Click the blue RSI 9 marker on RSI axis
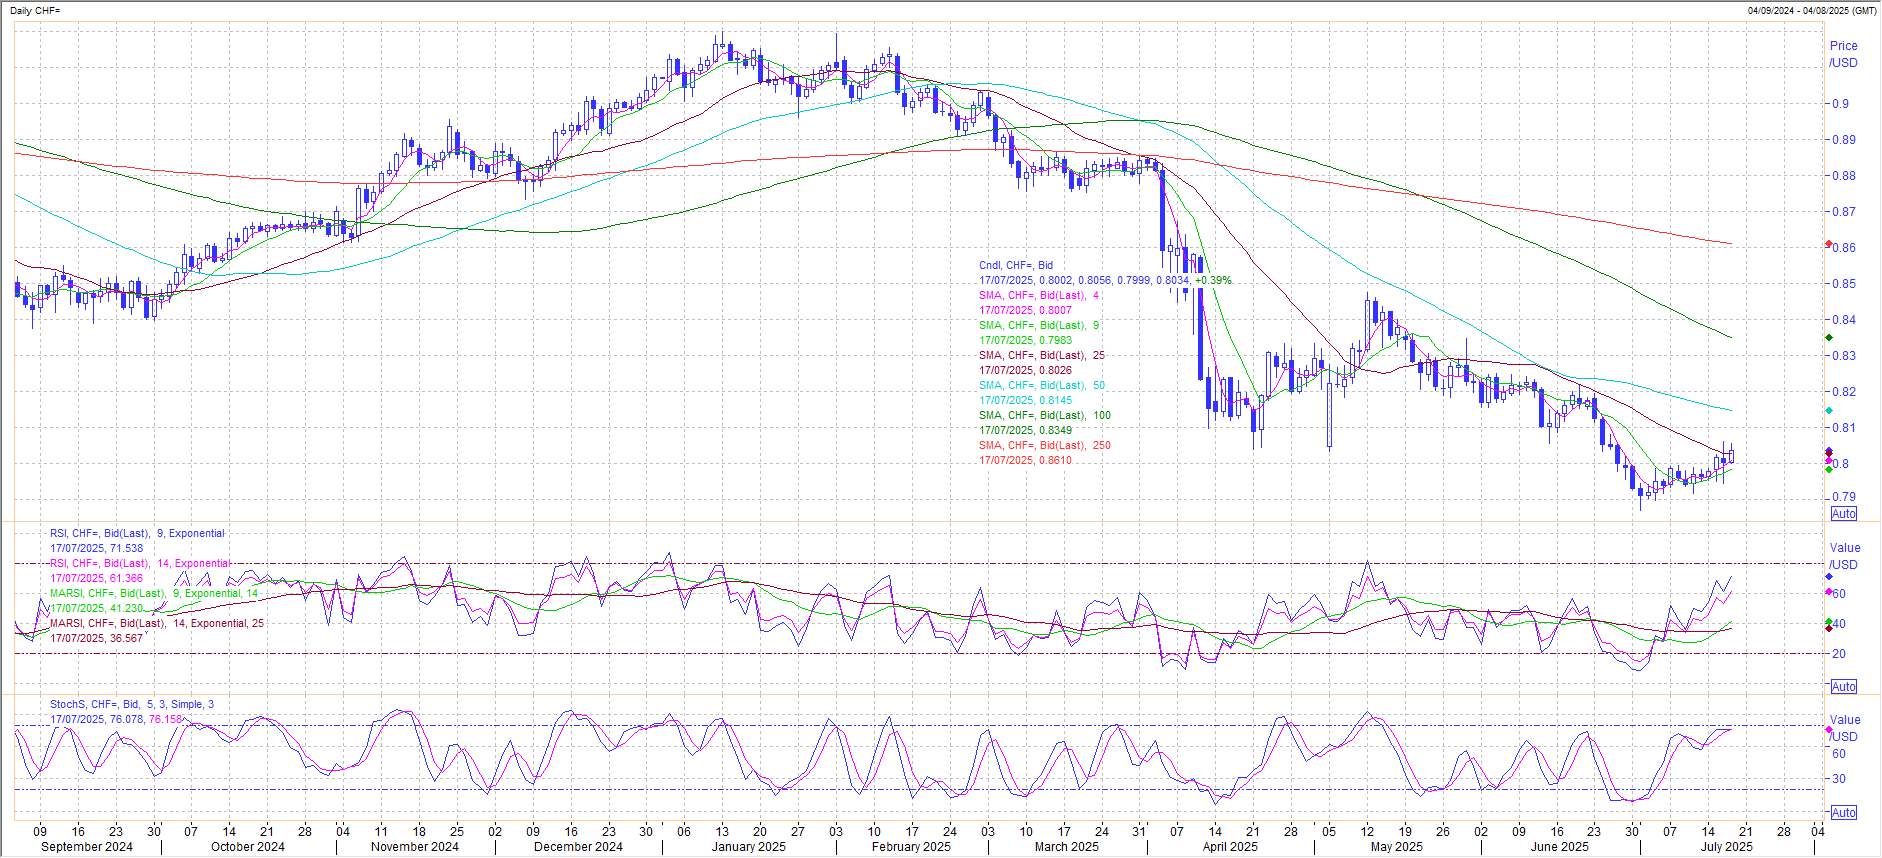The width and height of the screenshot is (1882, 858). (1829, 577)
